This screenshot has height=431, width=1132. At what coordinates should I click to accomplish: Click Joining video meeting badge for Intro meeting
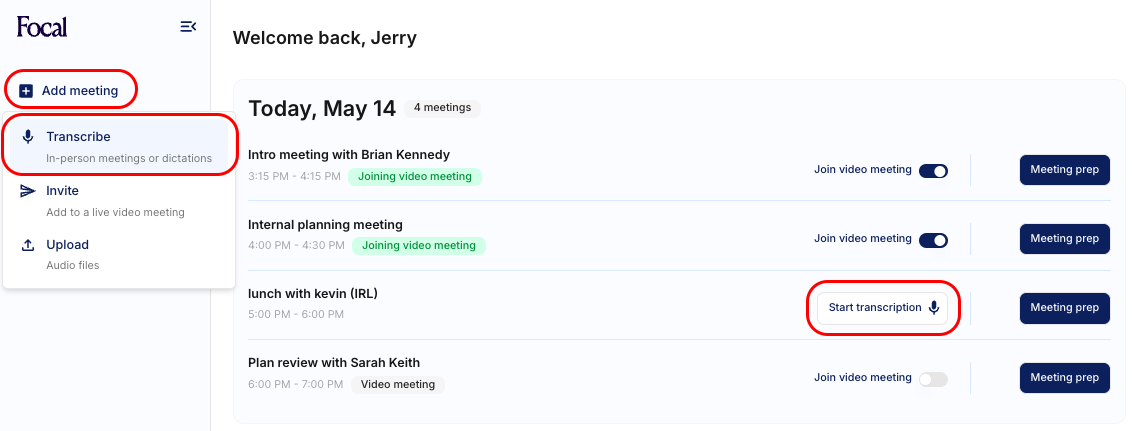415,177
